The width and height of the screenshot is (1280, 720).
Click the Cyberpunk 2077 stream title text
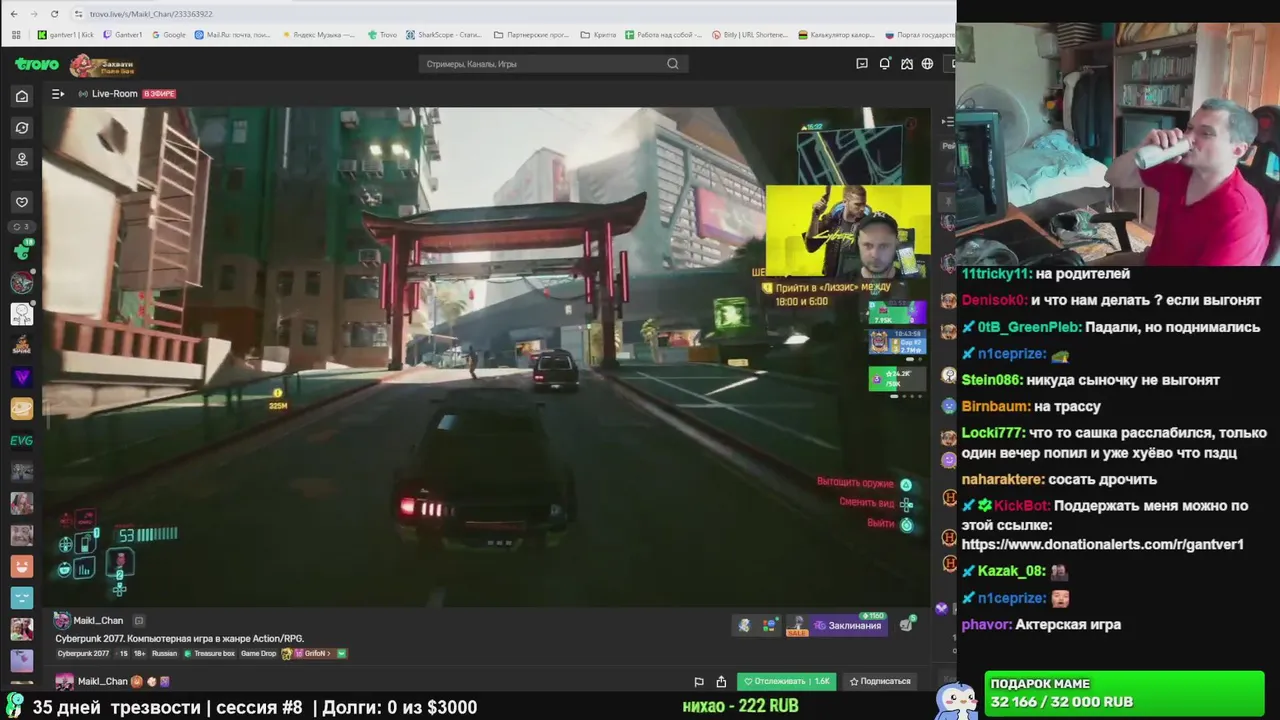coord(180,639)
